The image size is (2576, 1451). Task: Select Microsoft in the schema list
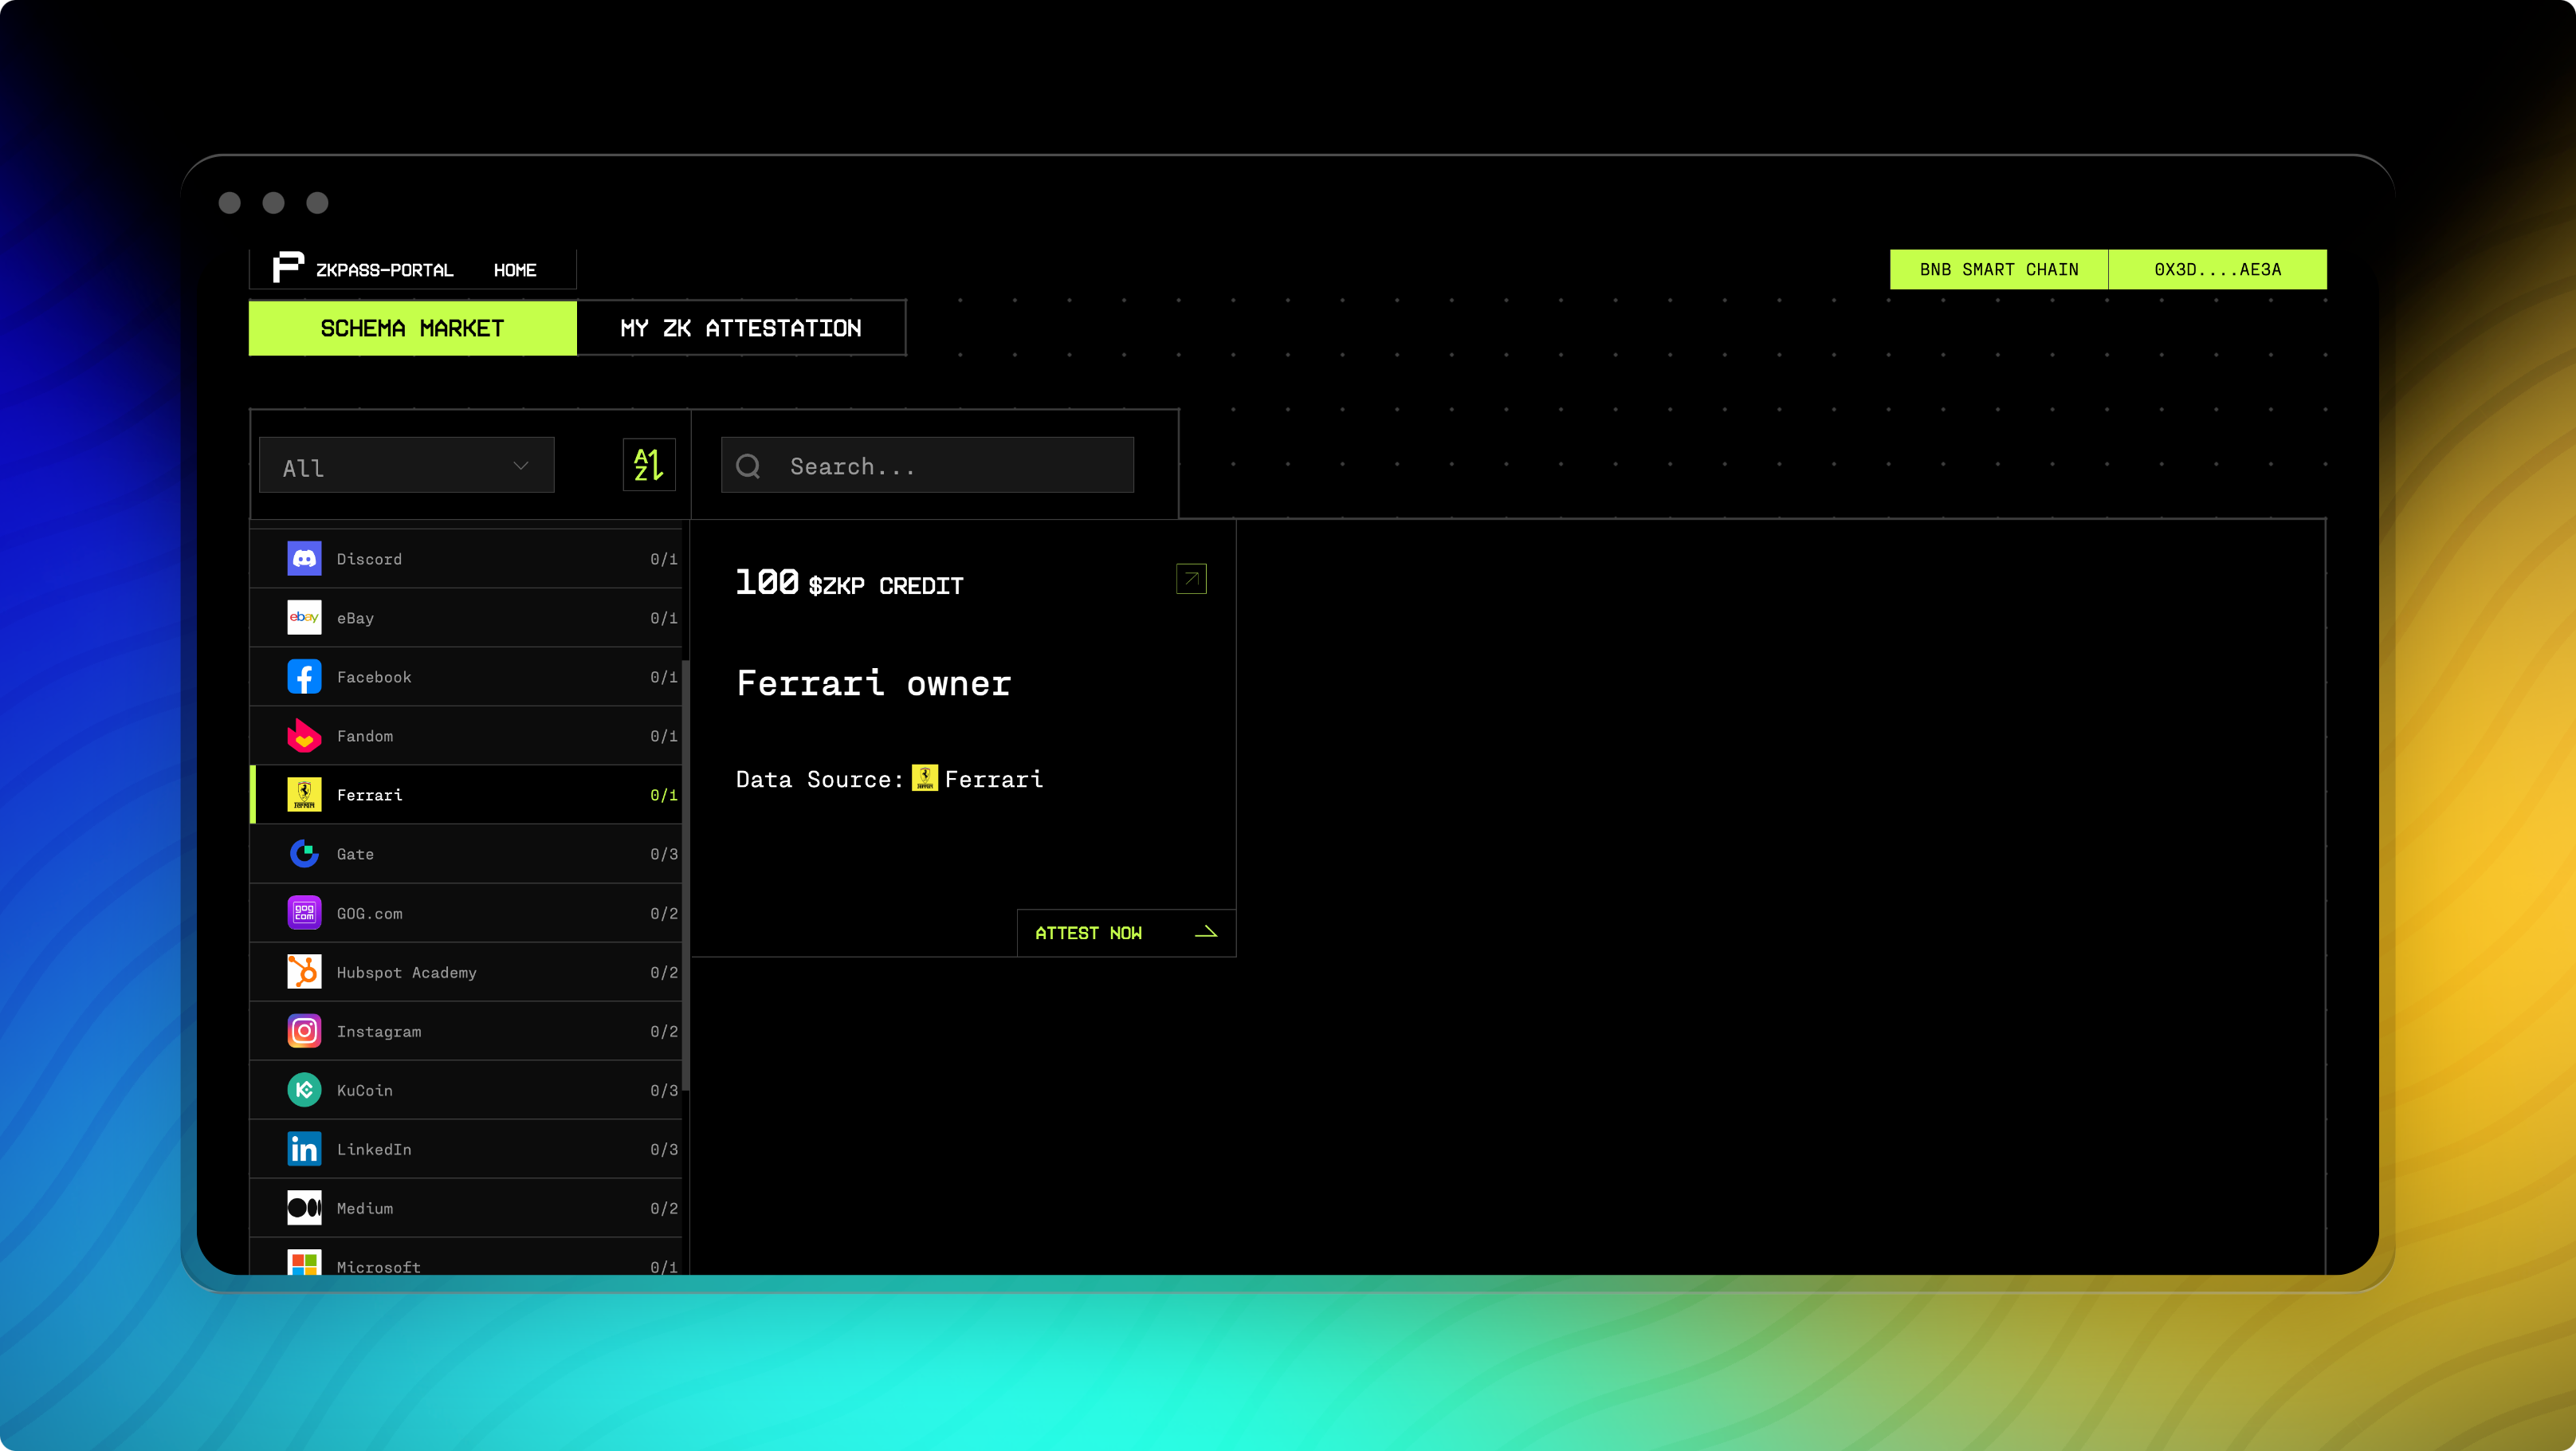[466, 1257]
